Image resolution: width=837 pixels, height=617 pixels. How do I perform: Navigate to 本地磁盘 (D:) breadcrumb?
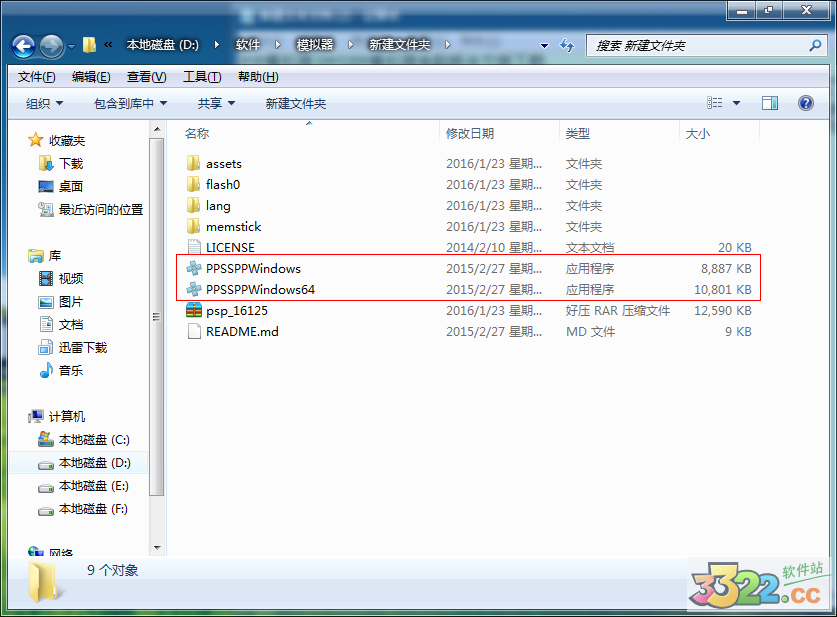pyautogui.click(x=162, y=45)
